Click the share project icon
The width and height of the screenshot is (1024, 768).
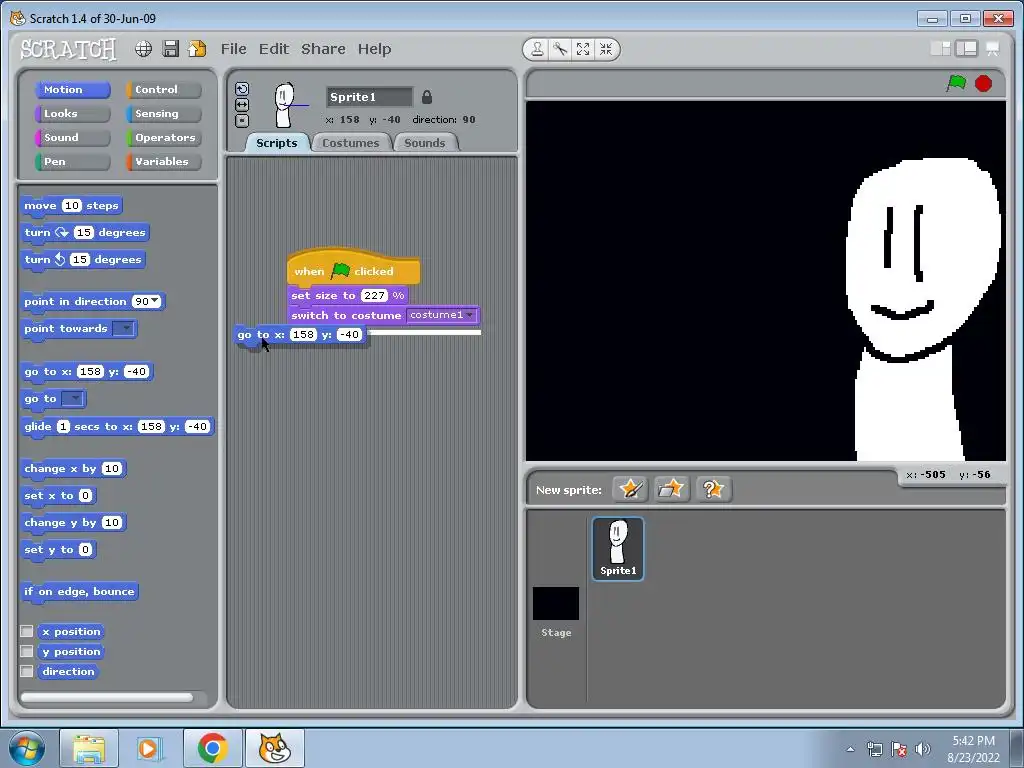[x=197, y=49]
